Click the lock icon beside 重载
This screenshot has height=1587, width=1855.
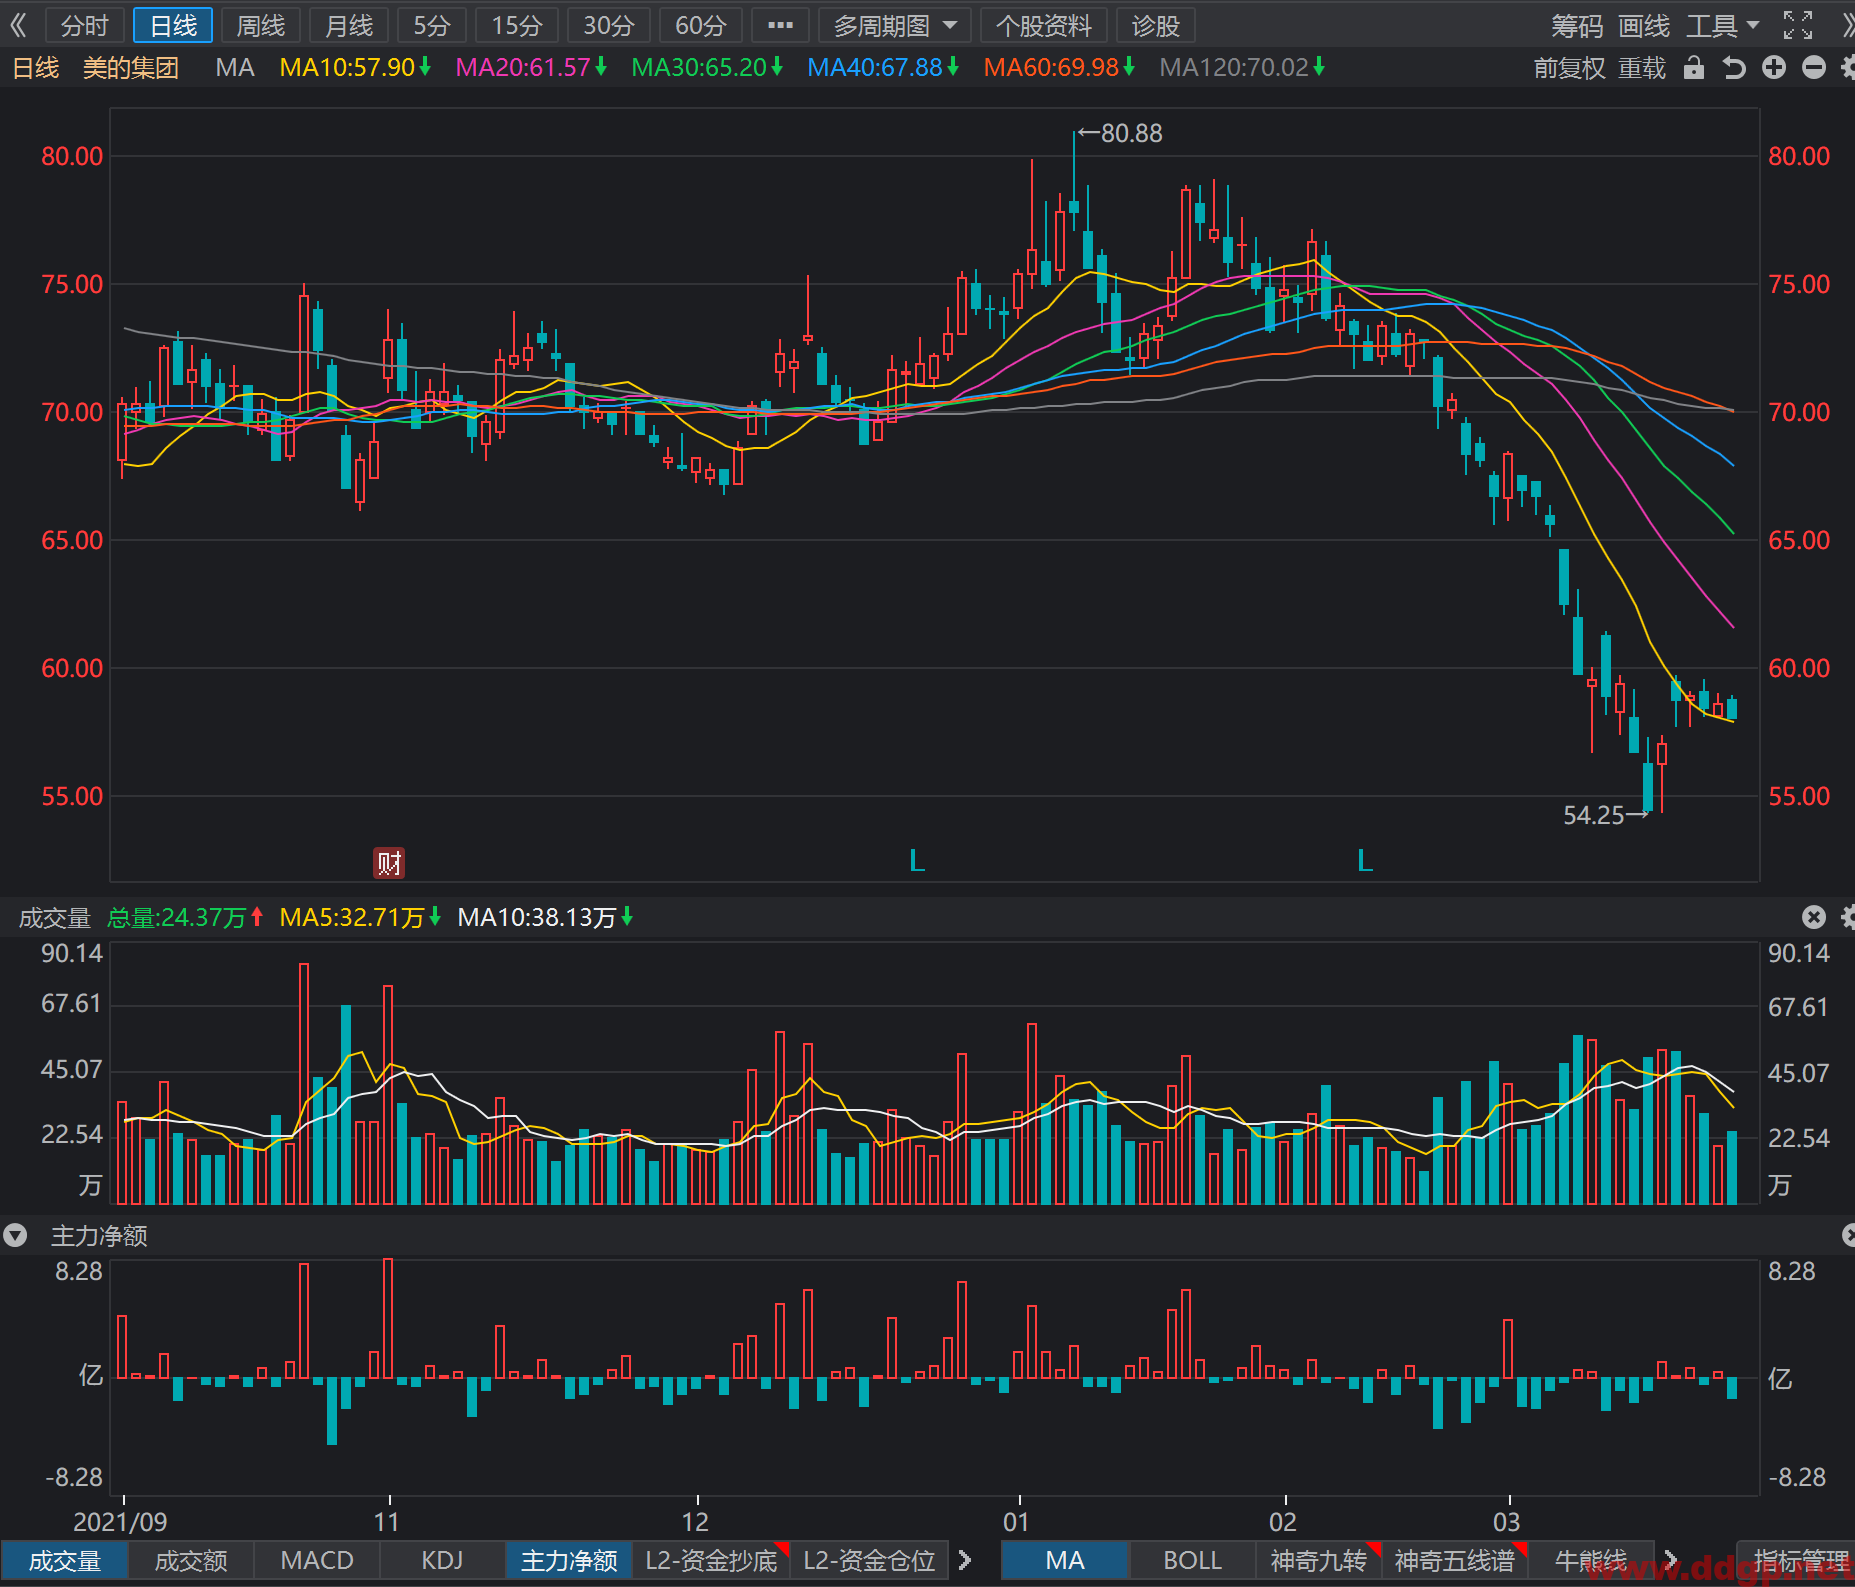(1693, 68)
